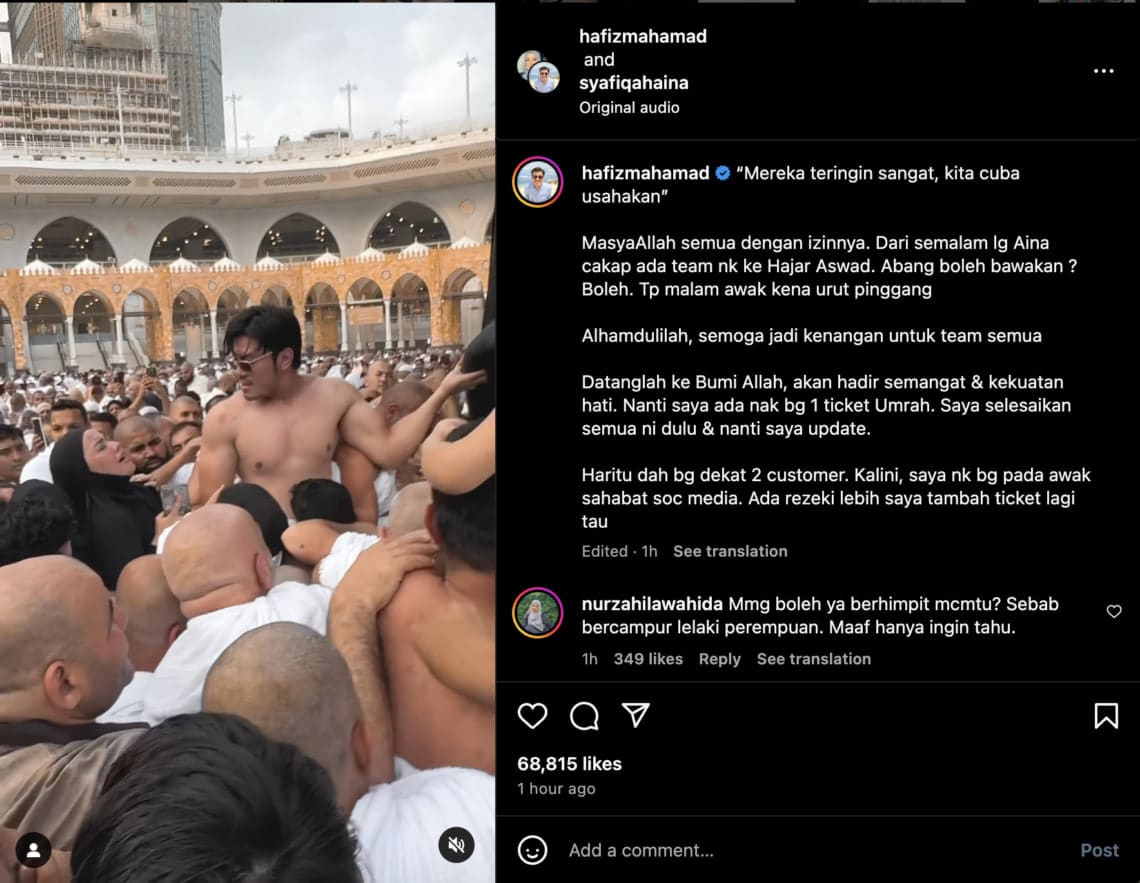Unmute the video audio
This screenshot has width=1140, height=883.
click(x=457, y=844)
